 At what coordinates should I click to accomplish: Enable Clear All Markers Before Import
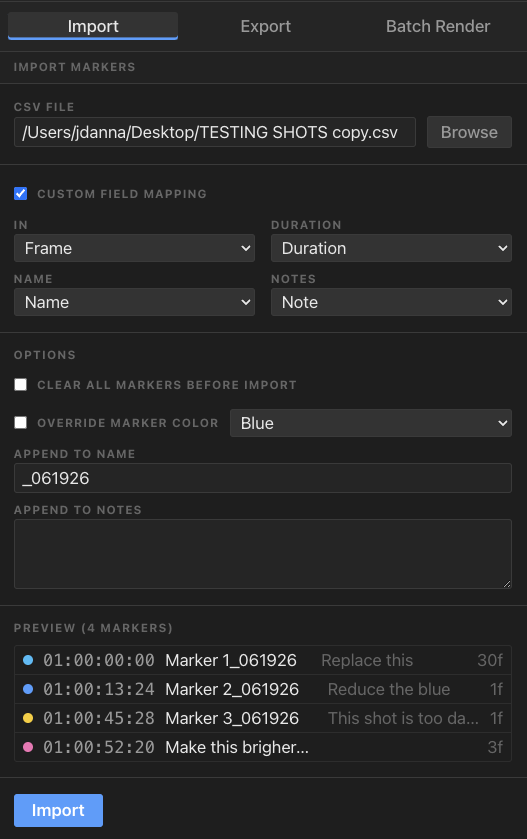20,385
